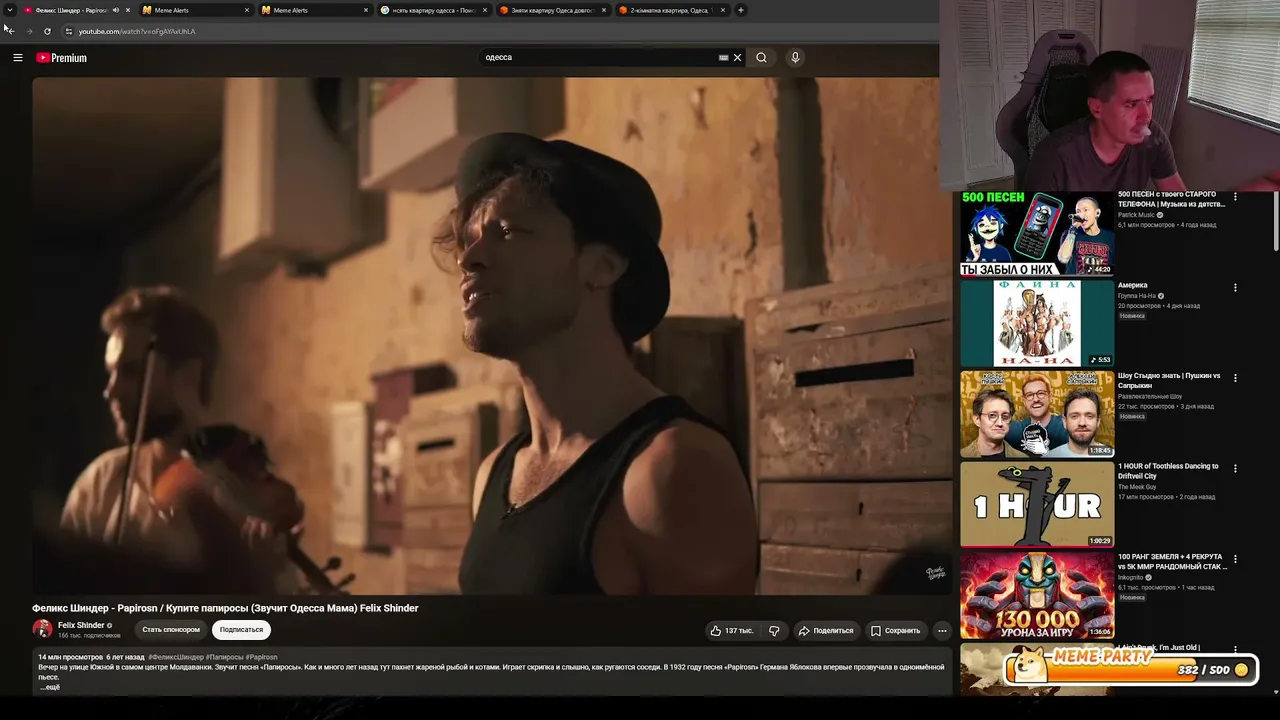Screen dimensions: 1280x720
Task: Start voice search with microphone
Action: click(x=795, y=58)
